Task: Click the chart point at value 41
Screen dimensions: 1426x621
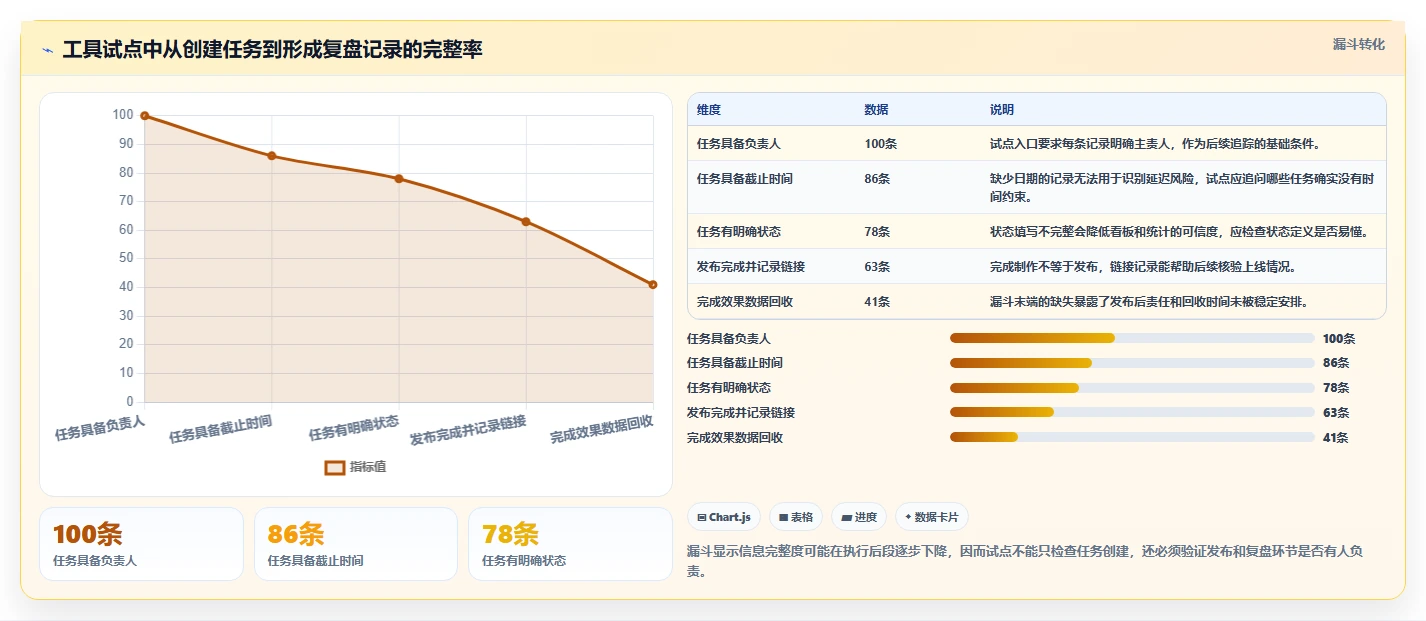Action: point(653,285)
